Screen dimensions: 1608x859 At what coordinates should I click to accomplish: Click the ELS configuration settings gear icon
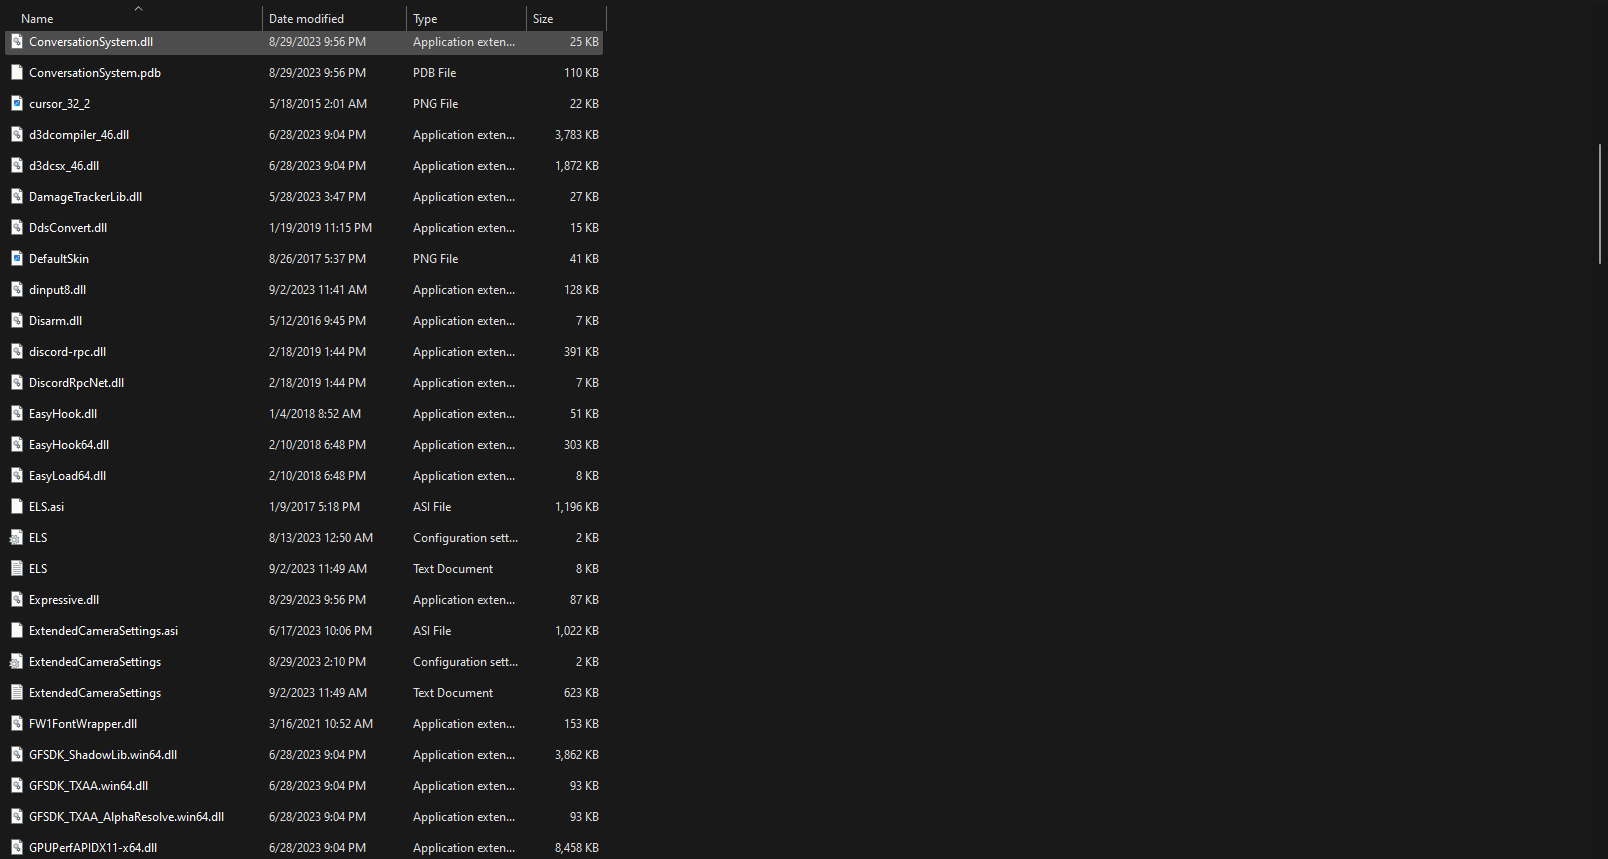tap(17, 538)
